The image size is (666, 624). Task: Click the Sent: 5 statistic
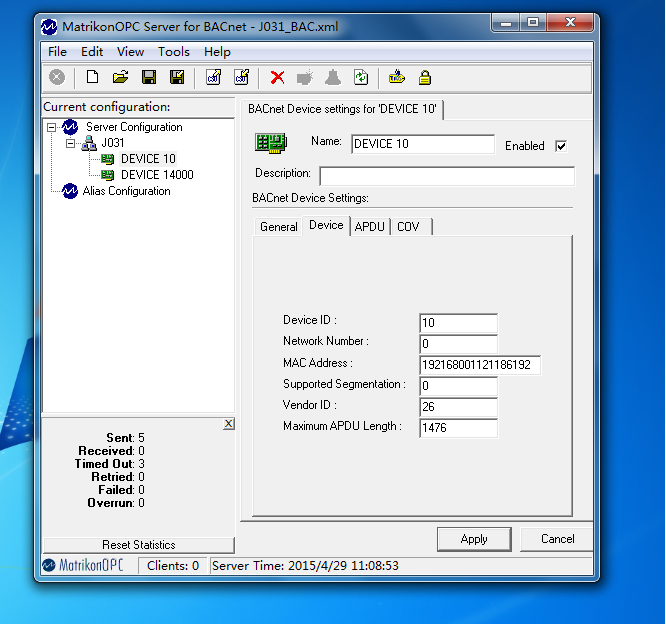tap(125, 438)
